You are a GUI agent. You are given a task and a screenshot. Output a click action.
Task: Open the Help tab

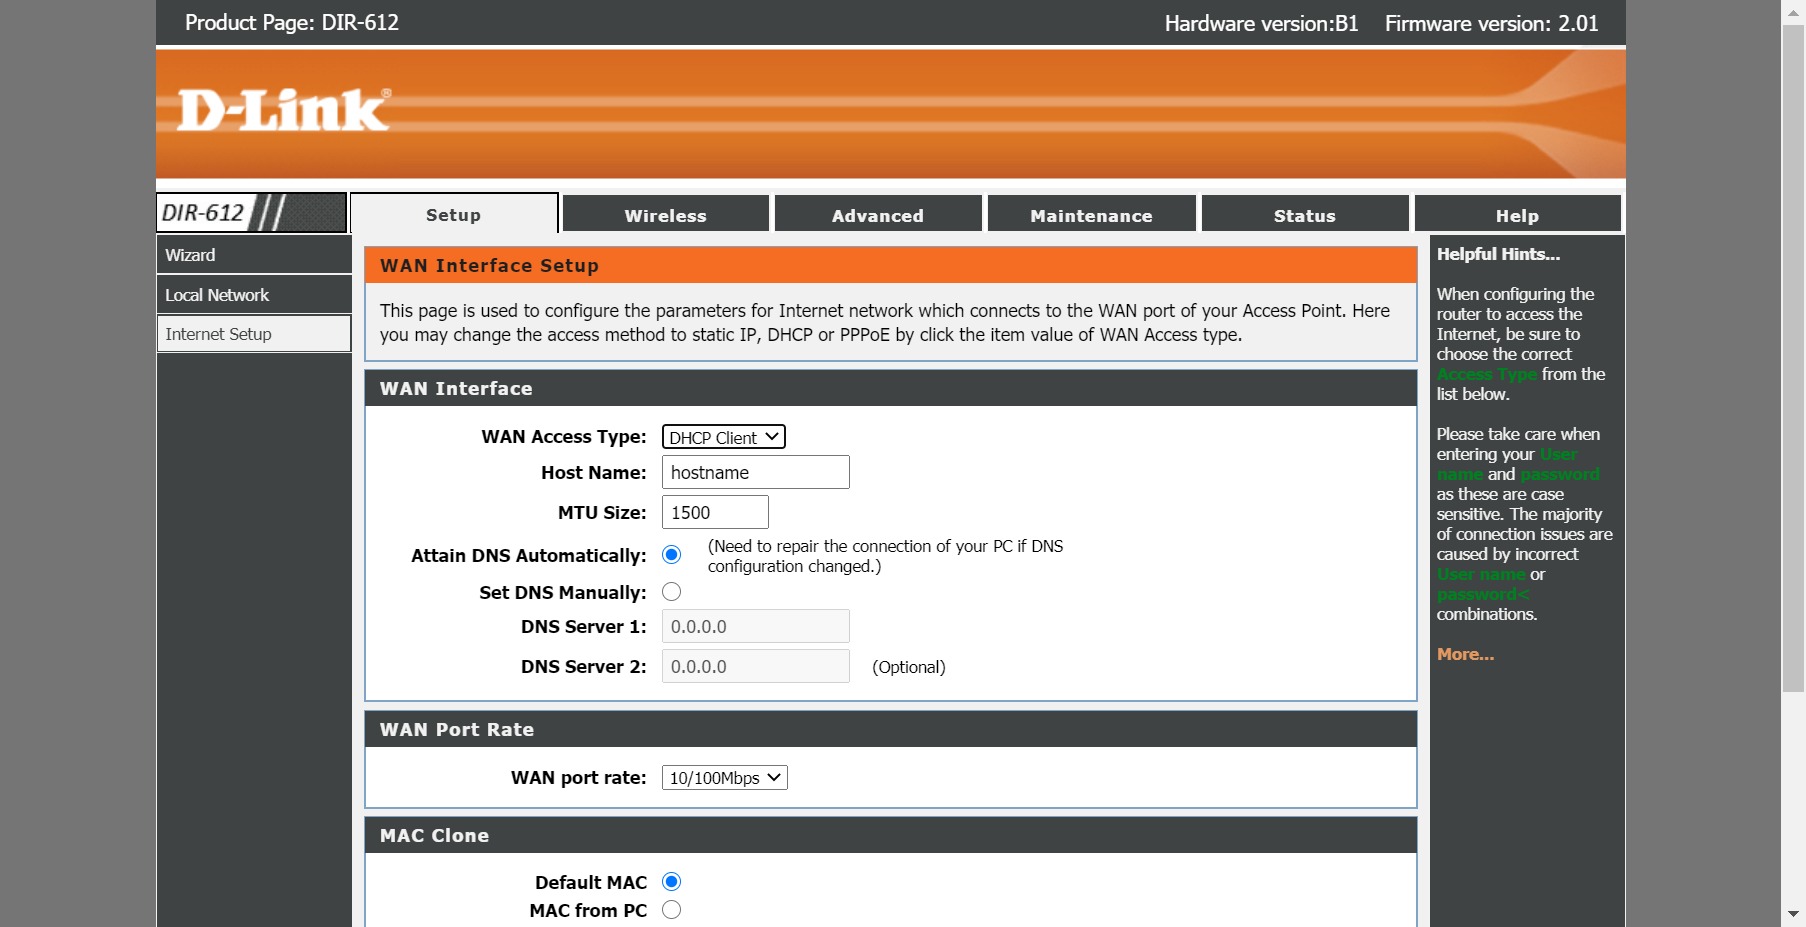pos(1518,215)
